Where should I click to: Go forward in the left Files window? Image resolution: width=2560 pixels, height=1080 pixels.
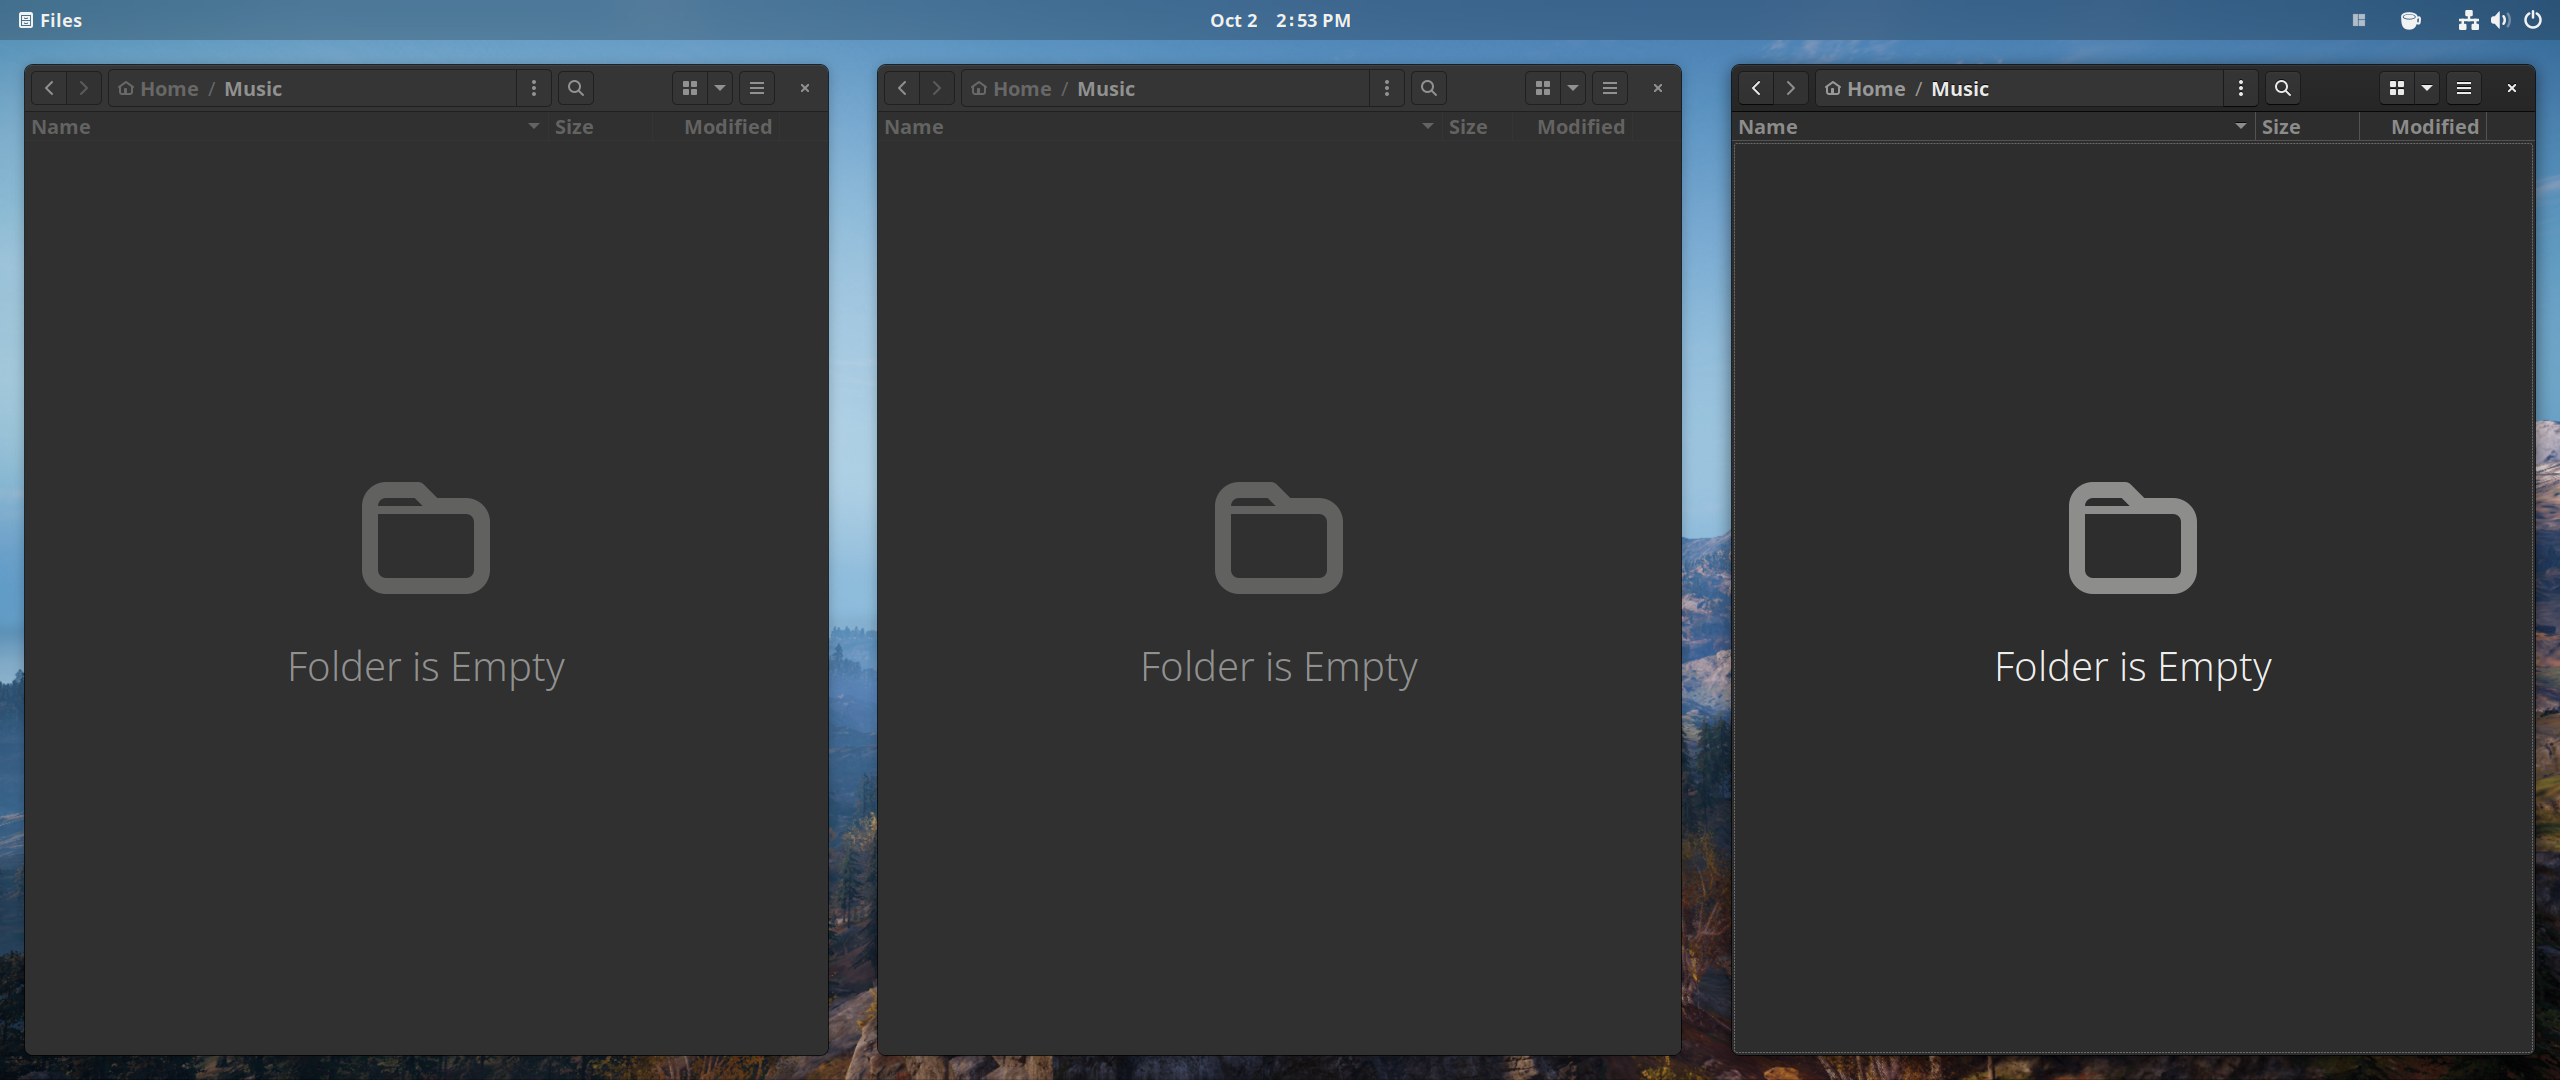(84, 88)
